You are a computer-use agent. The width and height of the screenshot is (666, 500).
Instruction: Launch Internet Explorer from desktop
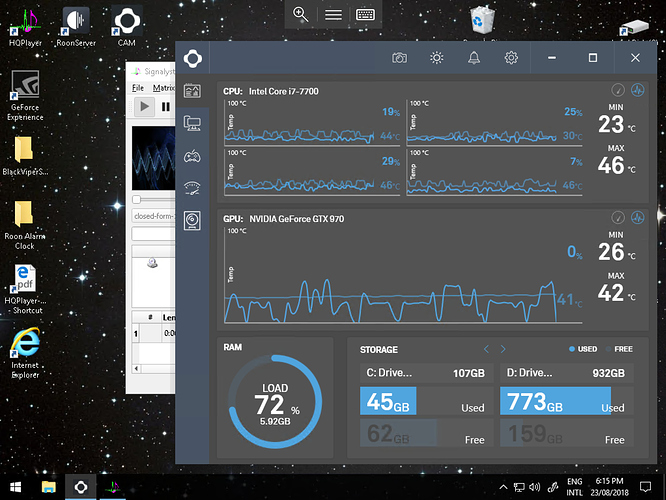tap(25, 353)
